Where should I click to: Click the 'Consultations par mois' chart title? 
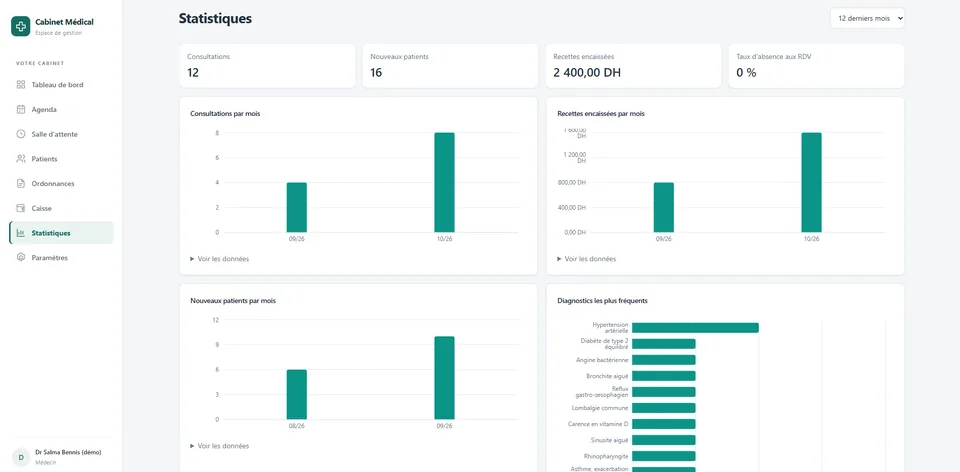225,114
